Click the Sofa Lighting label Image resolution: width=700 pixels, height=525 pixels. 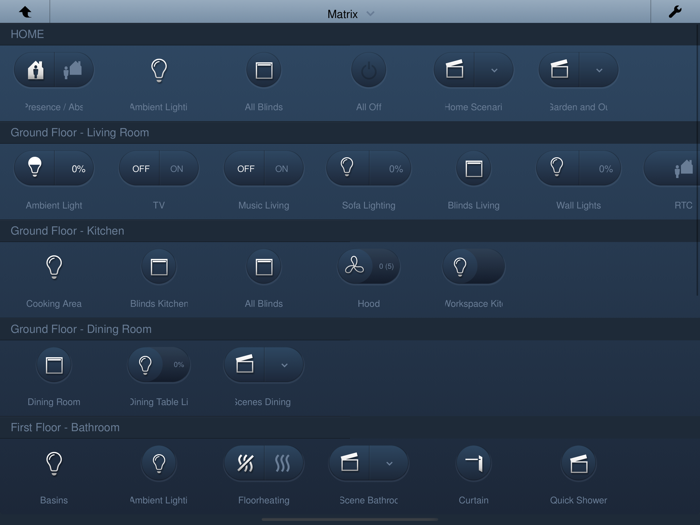[x=369, y=205]
